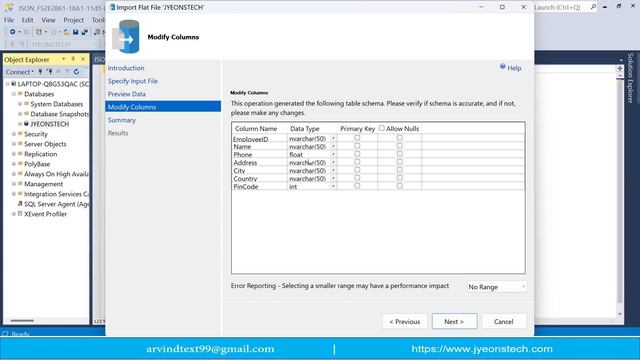This screenshot has width=640, height=360.
Task: Open the Solution Explorer side tab
Action: click(630, 78)
